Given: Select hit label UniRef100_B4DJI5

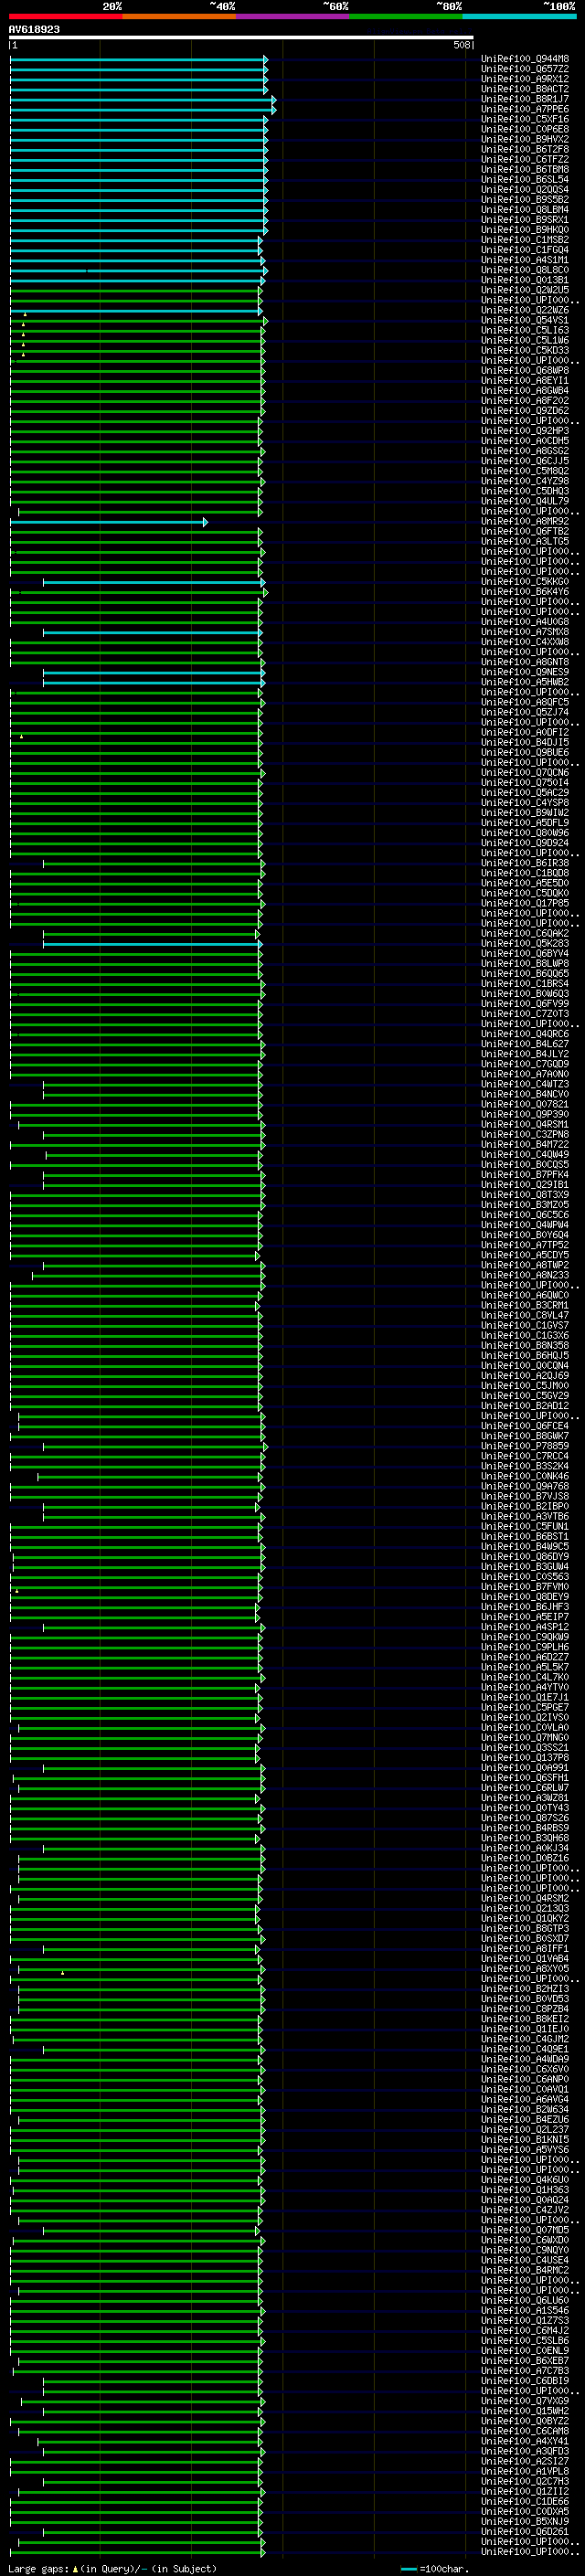Looking at the screenshot, I should click(525, 742).
